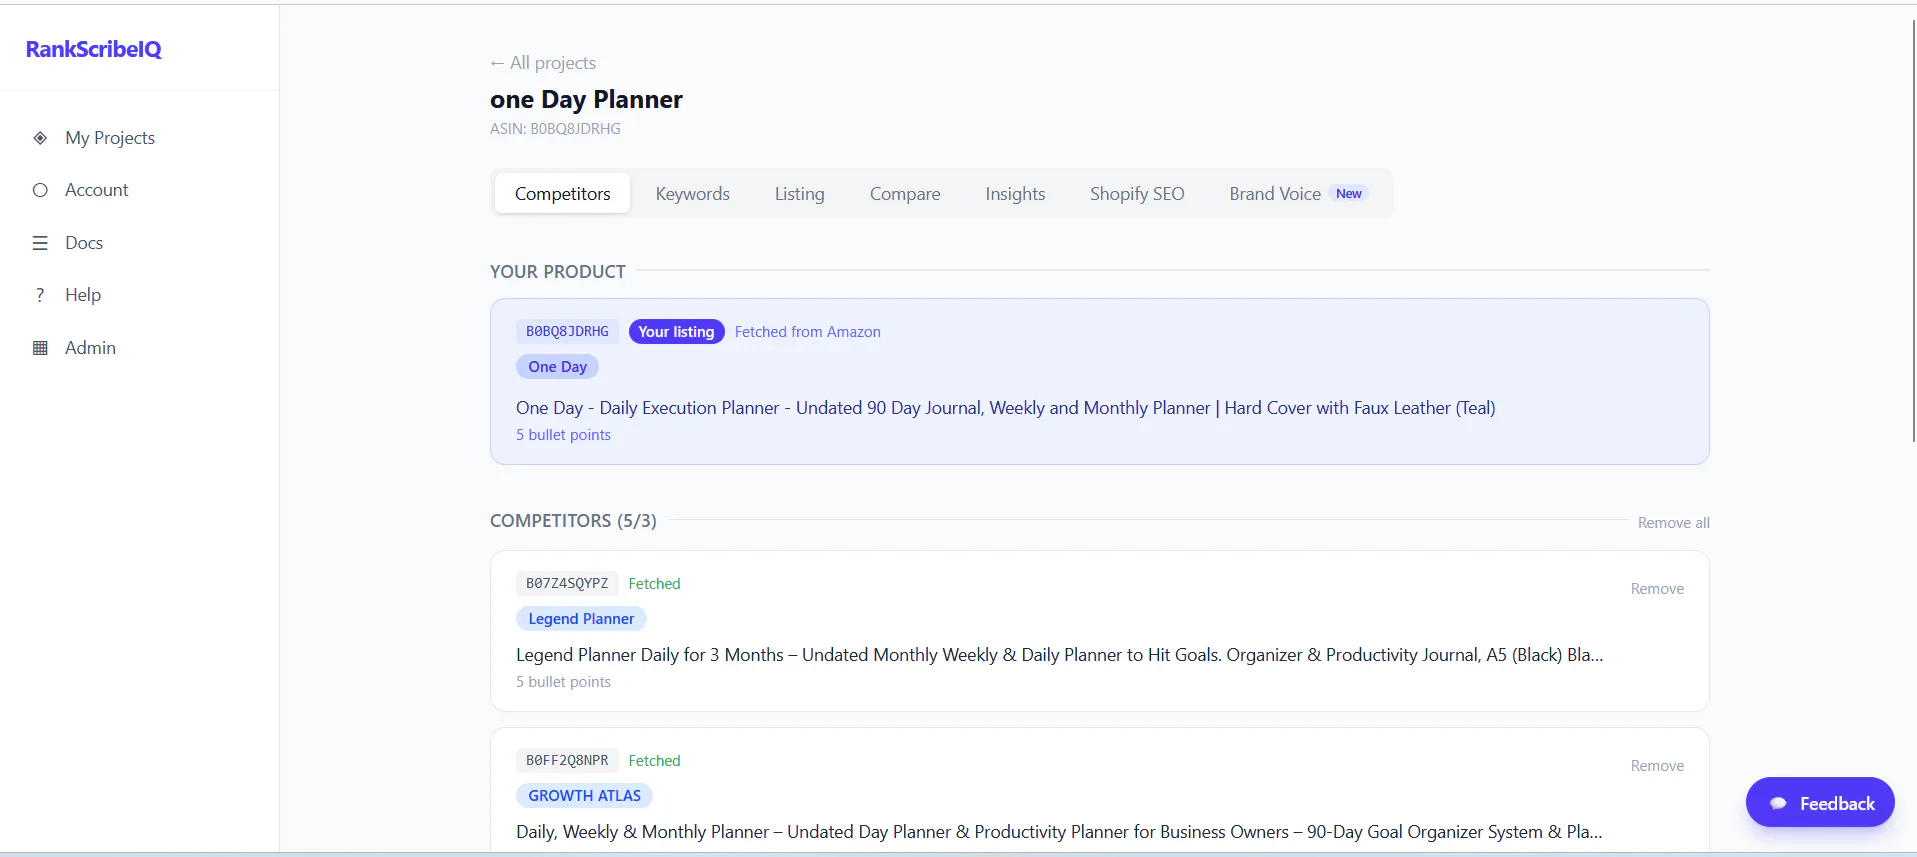Click the Your listing badge
Viewport: 1917px width, 857px height.
(676, 331)
